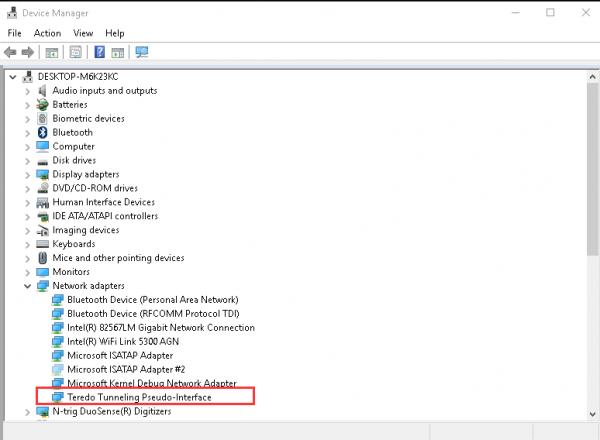Select Teredo Tunneling Pseudo-Interface

[x=139, y=398]
